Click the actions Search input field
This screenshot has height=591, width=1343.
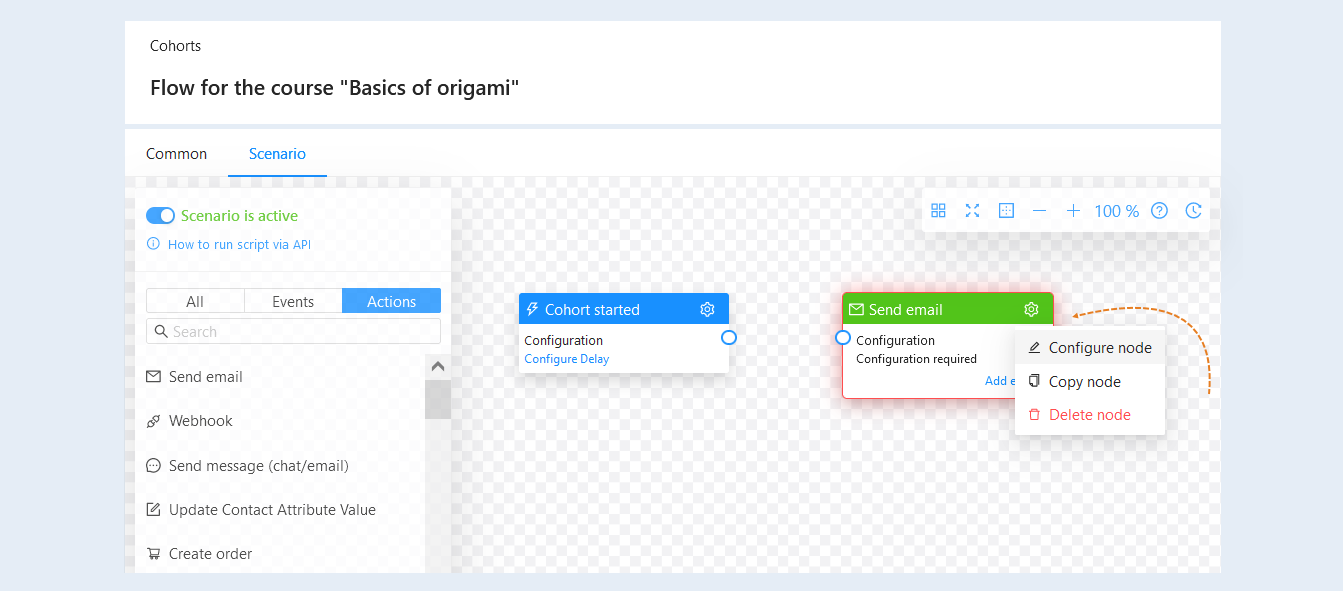293,331
